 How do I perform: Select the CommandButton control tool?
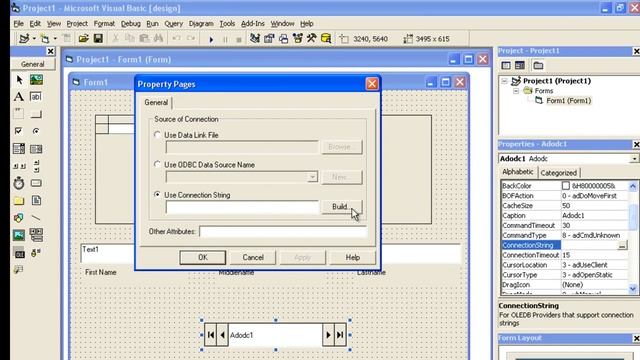coord(36,114)
